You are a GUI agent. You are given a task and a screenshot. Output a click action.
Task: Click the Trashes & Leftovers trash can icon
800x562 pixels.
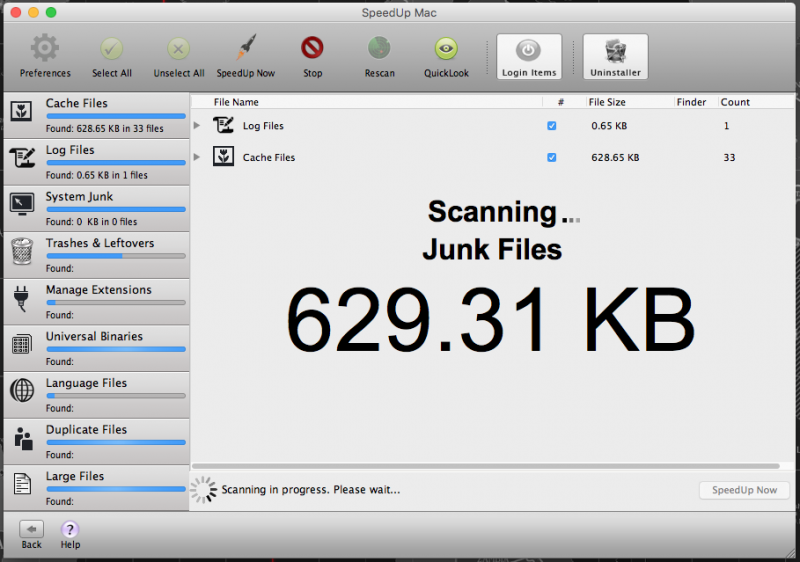point(22,251)
